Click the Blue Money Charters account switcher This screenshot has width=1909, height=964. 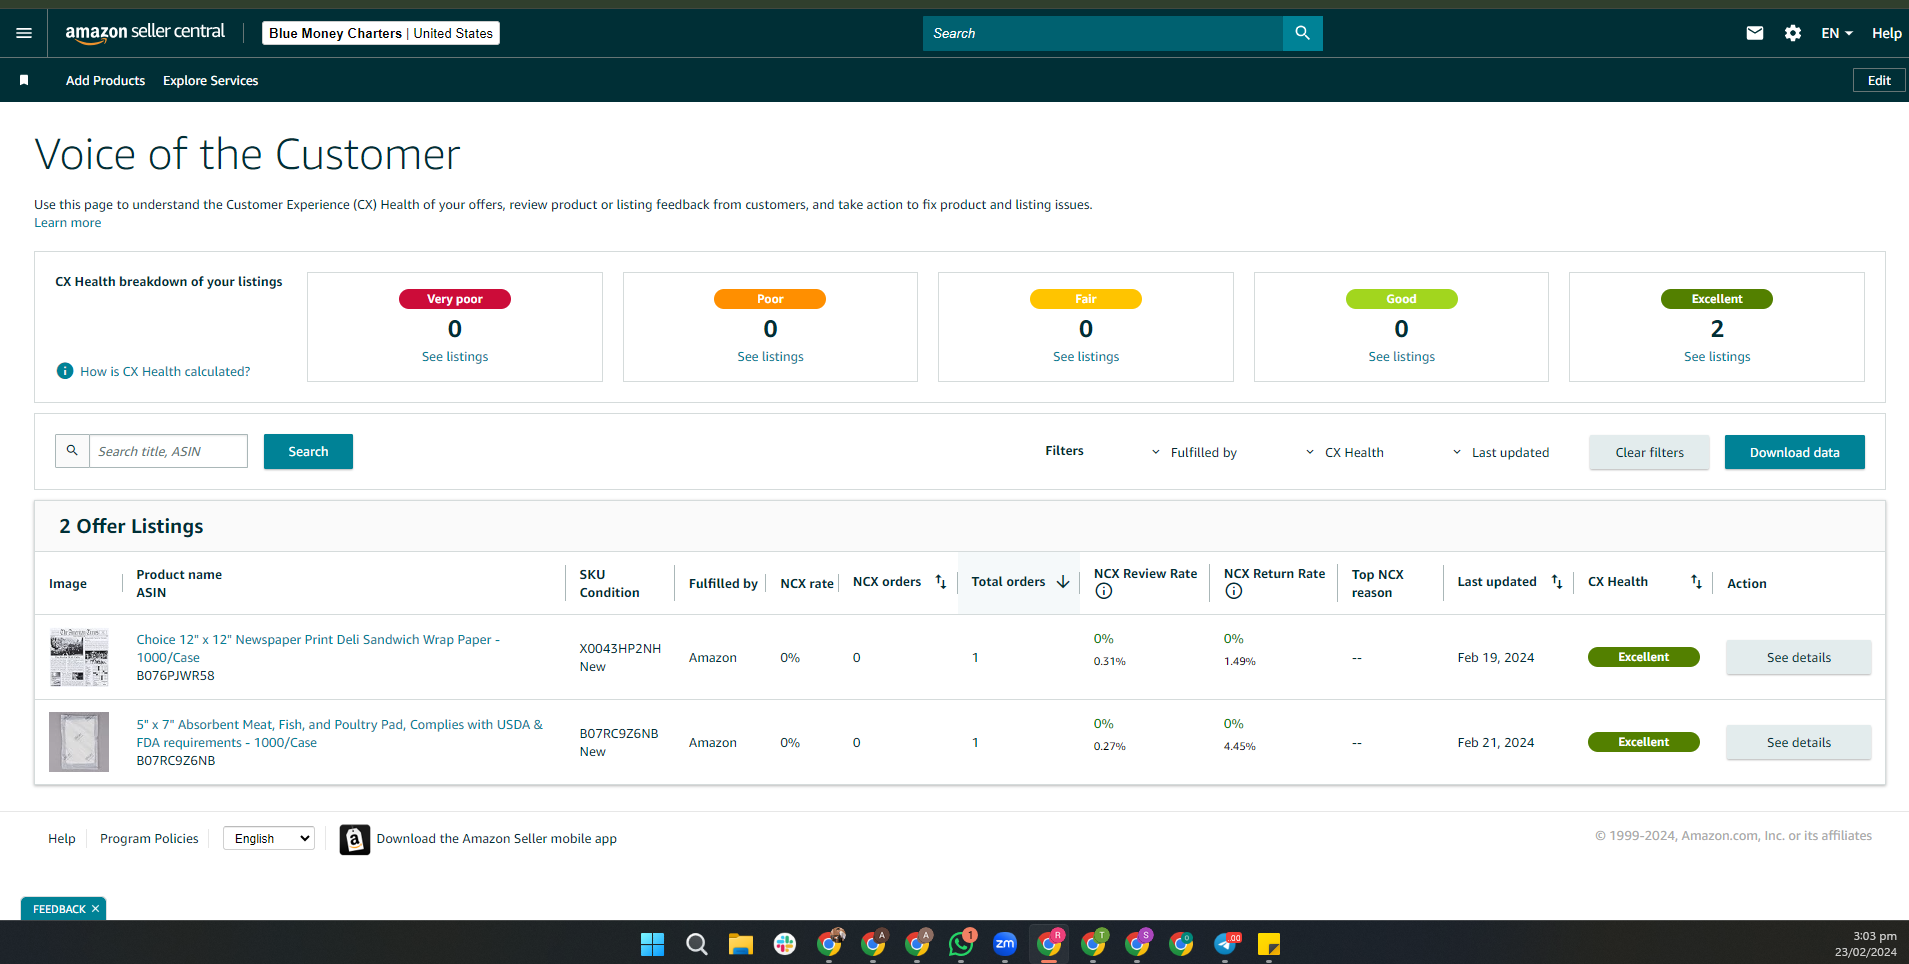[381, 33]
